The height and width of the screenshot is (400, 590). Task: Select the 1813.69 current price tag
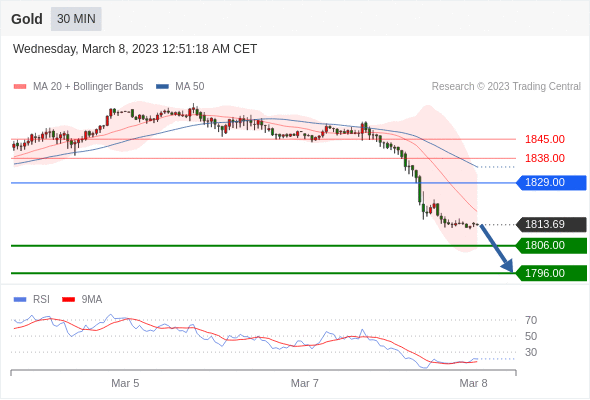click(551, 225)
